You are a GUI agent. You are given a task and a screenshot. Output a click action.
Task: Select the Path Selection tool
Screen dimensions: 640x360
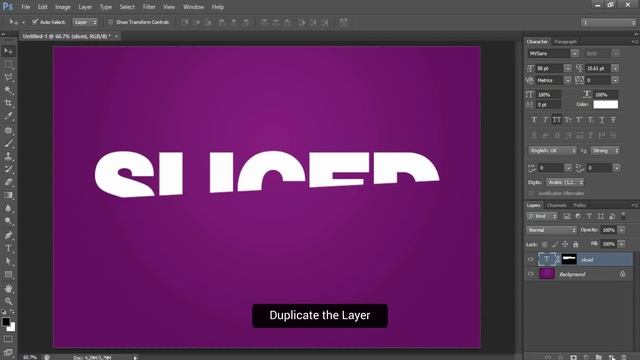tap(8, 262)
